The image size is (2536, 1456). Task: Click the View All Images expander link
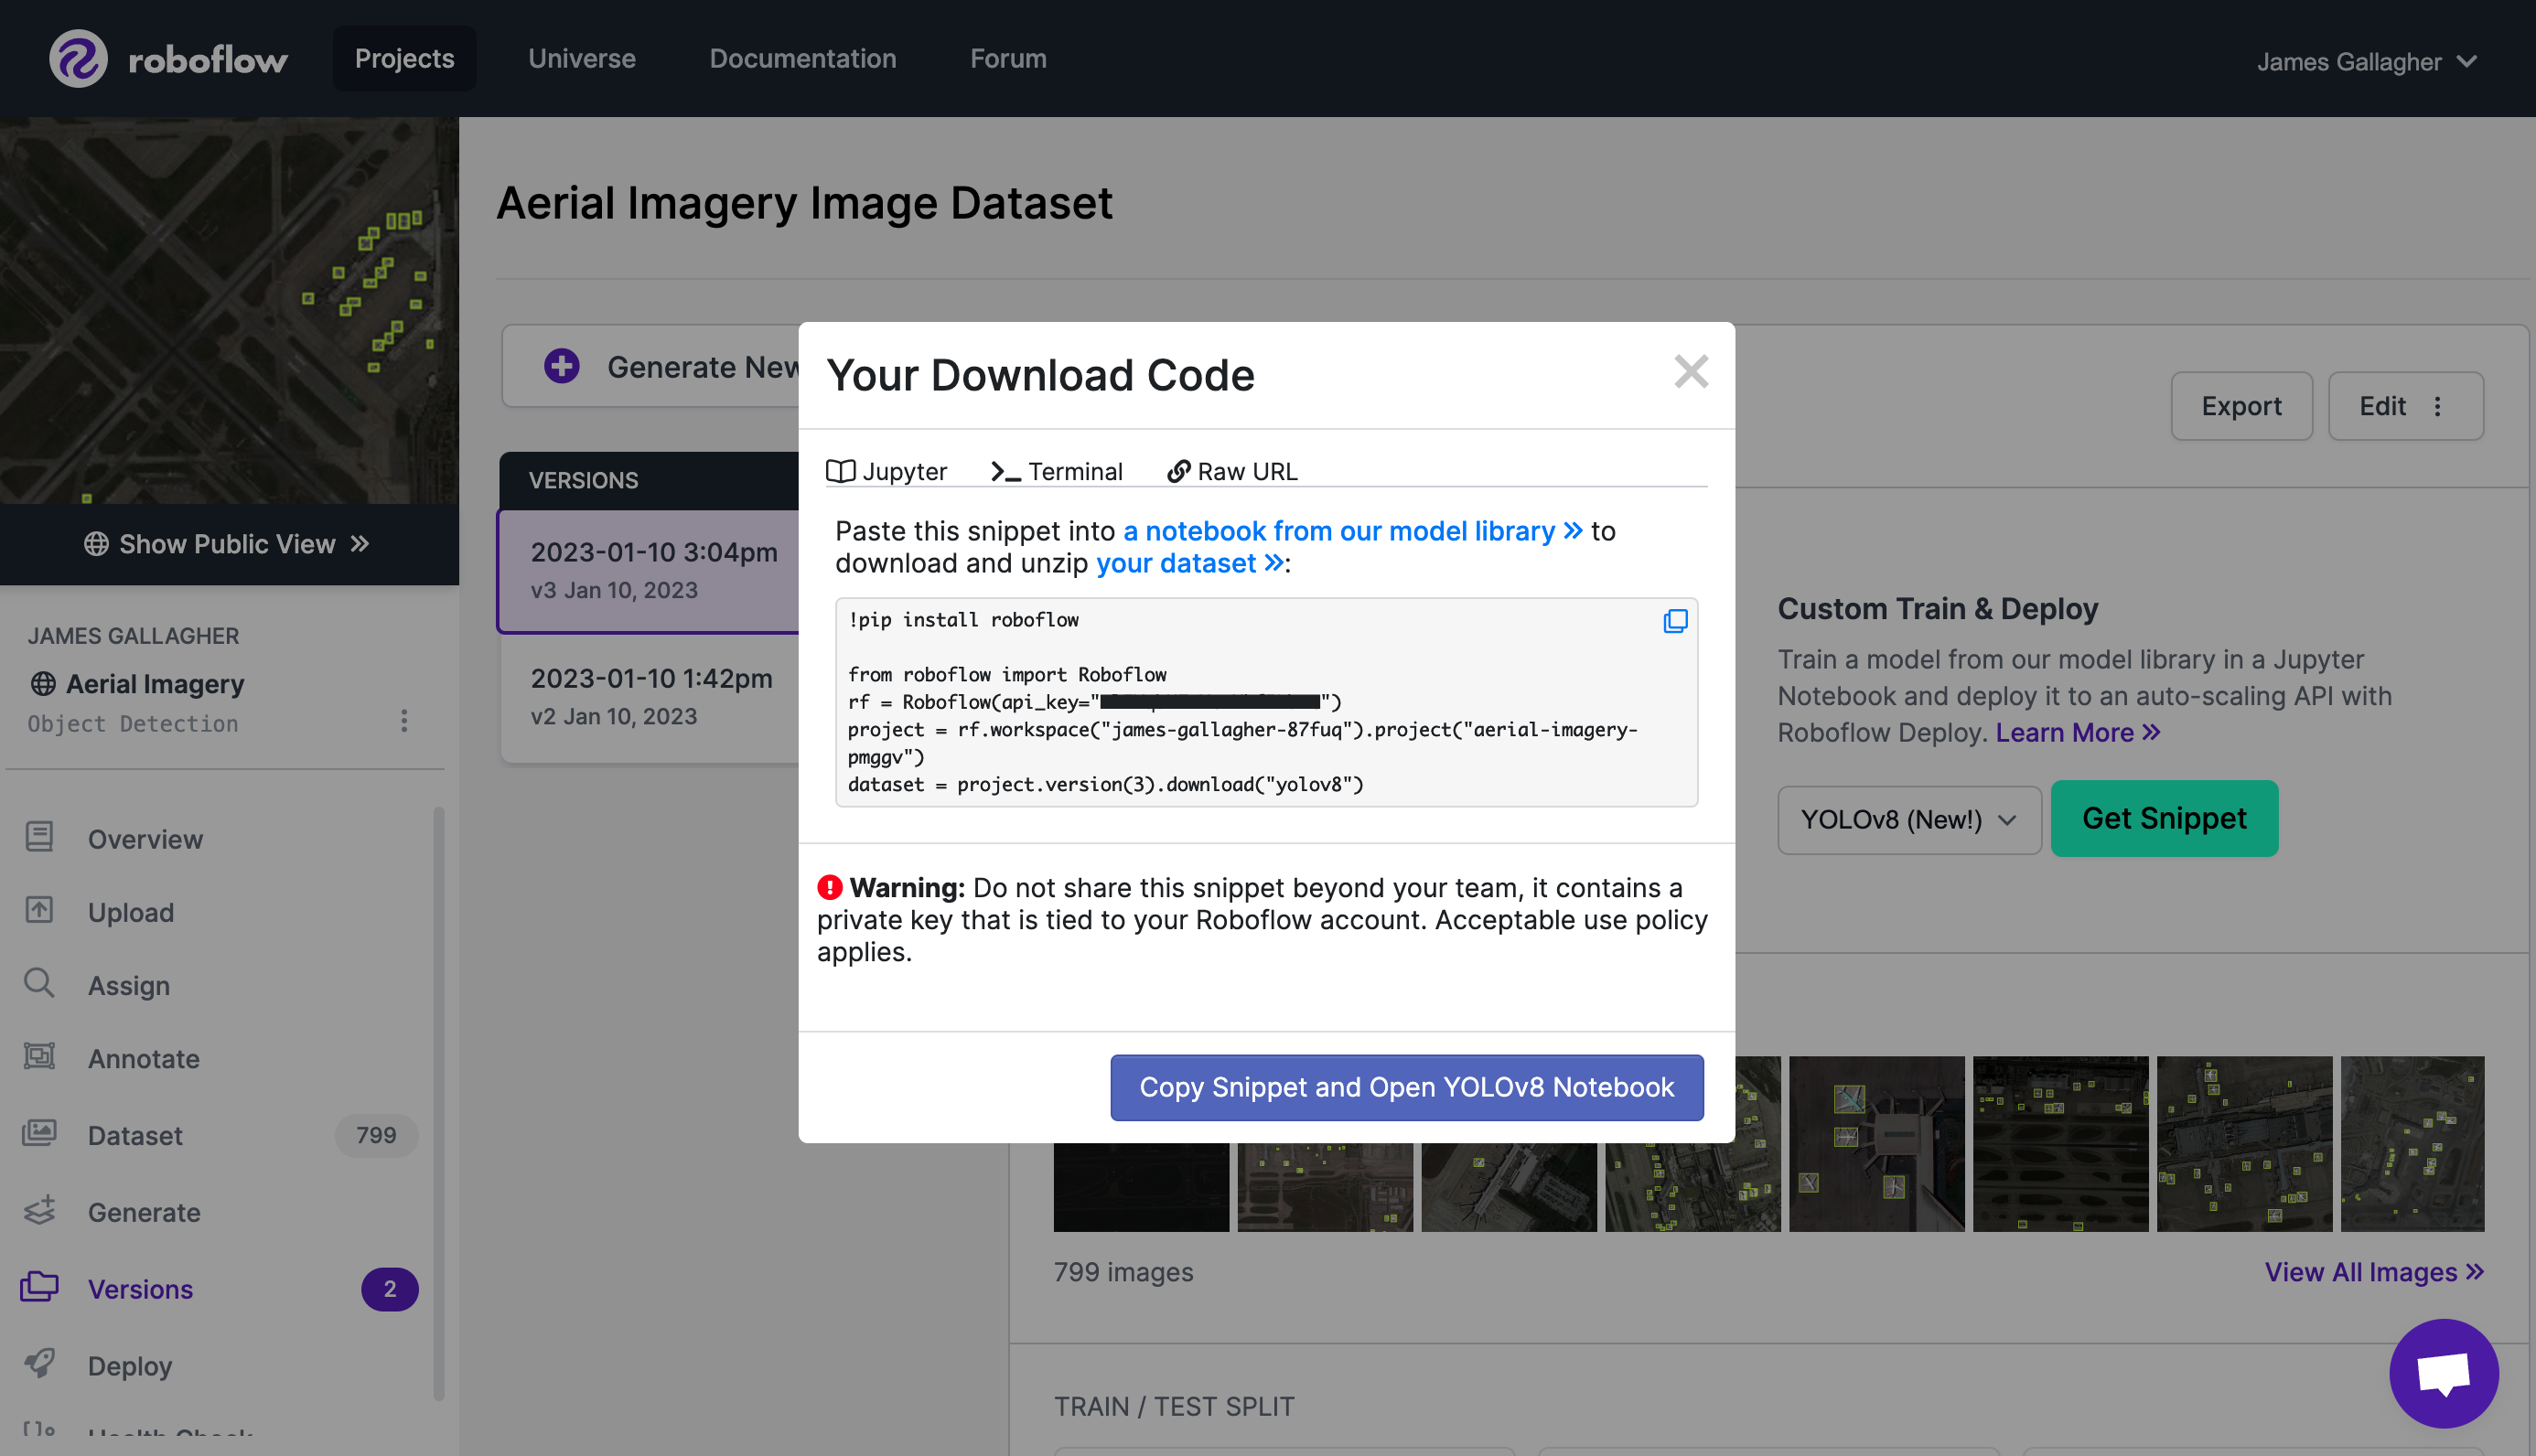(x=2374, y=1273)
